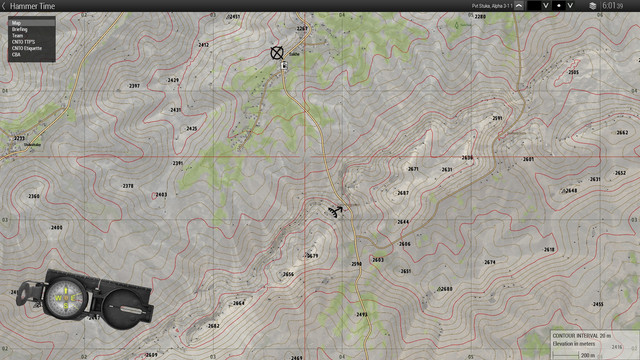This screenshot has width=640, height=360.
Task: Toggle map textures layers icon
Action: pyautogui.click(x=593, y=6)
